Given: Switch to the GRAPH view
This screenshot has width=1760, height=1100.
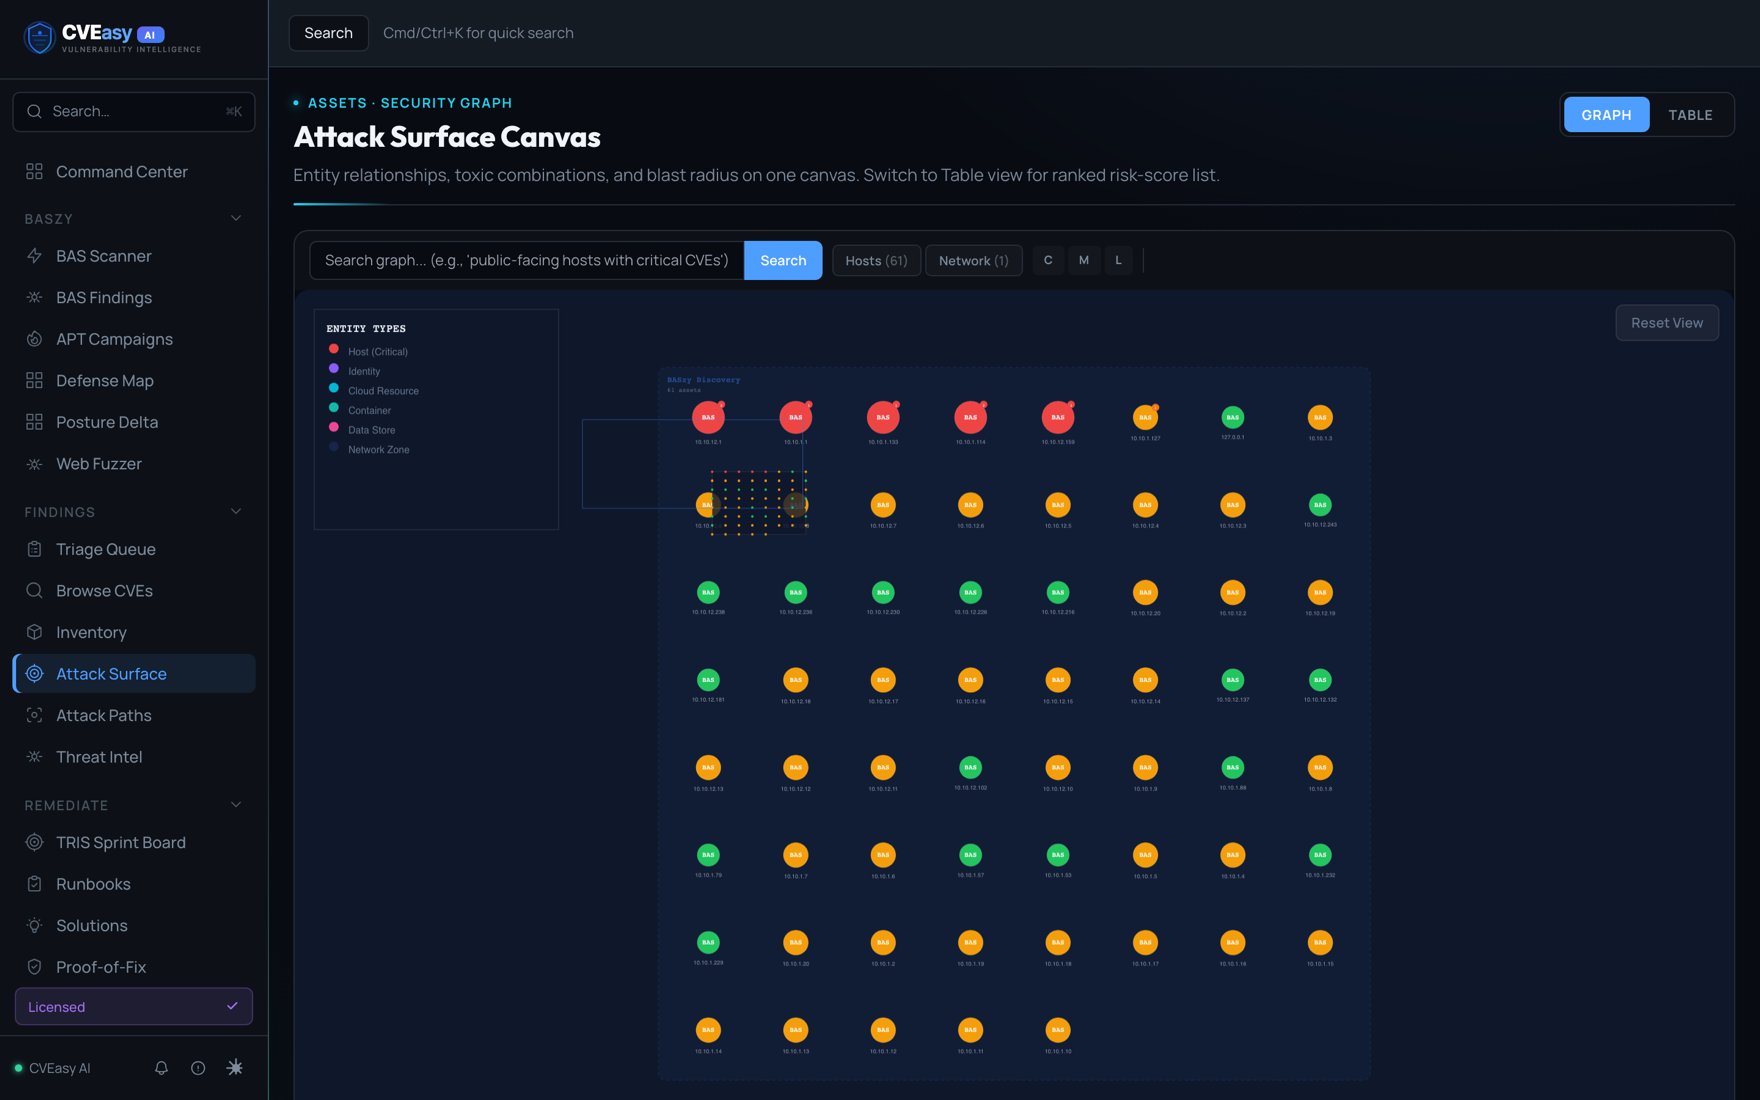Looking at the screenshot, I should 1606,115.
